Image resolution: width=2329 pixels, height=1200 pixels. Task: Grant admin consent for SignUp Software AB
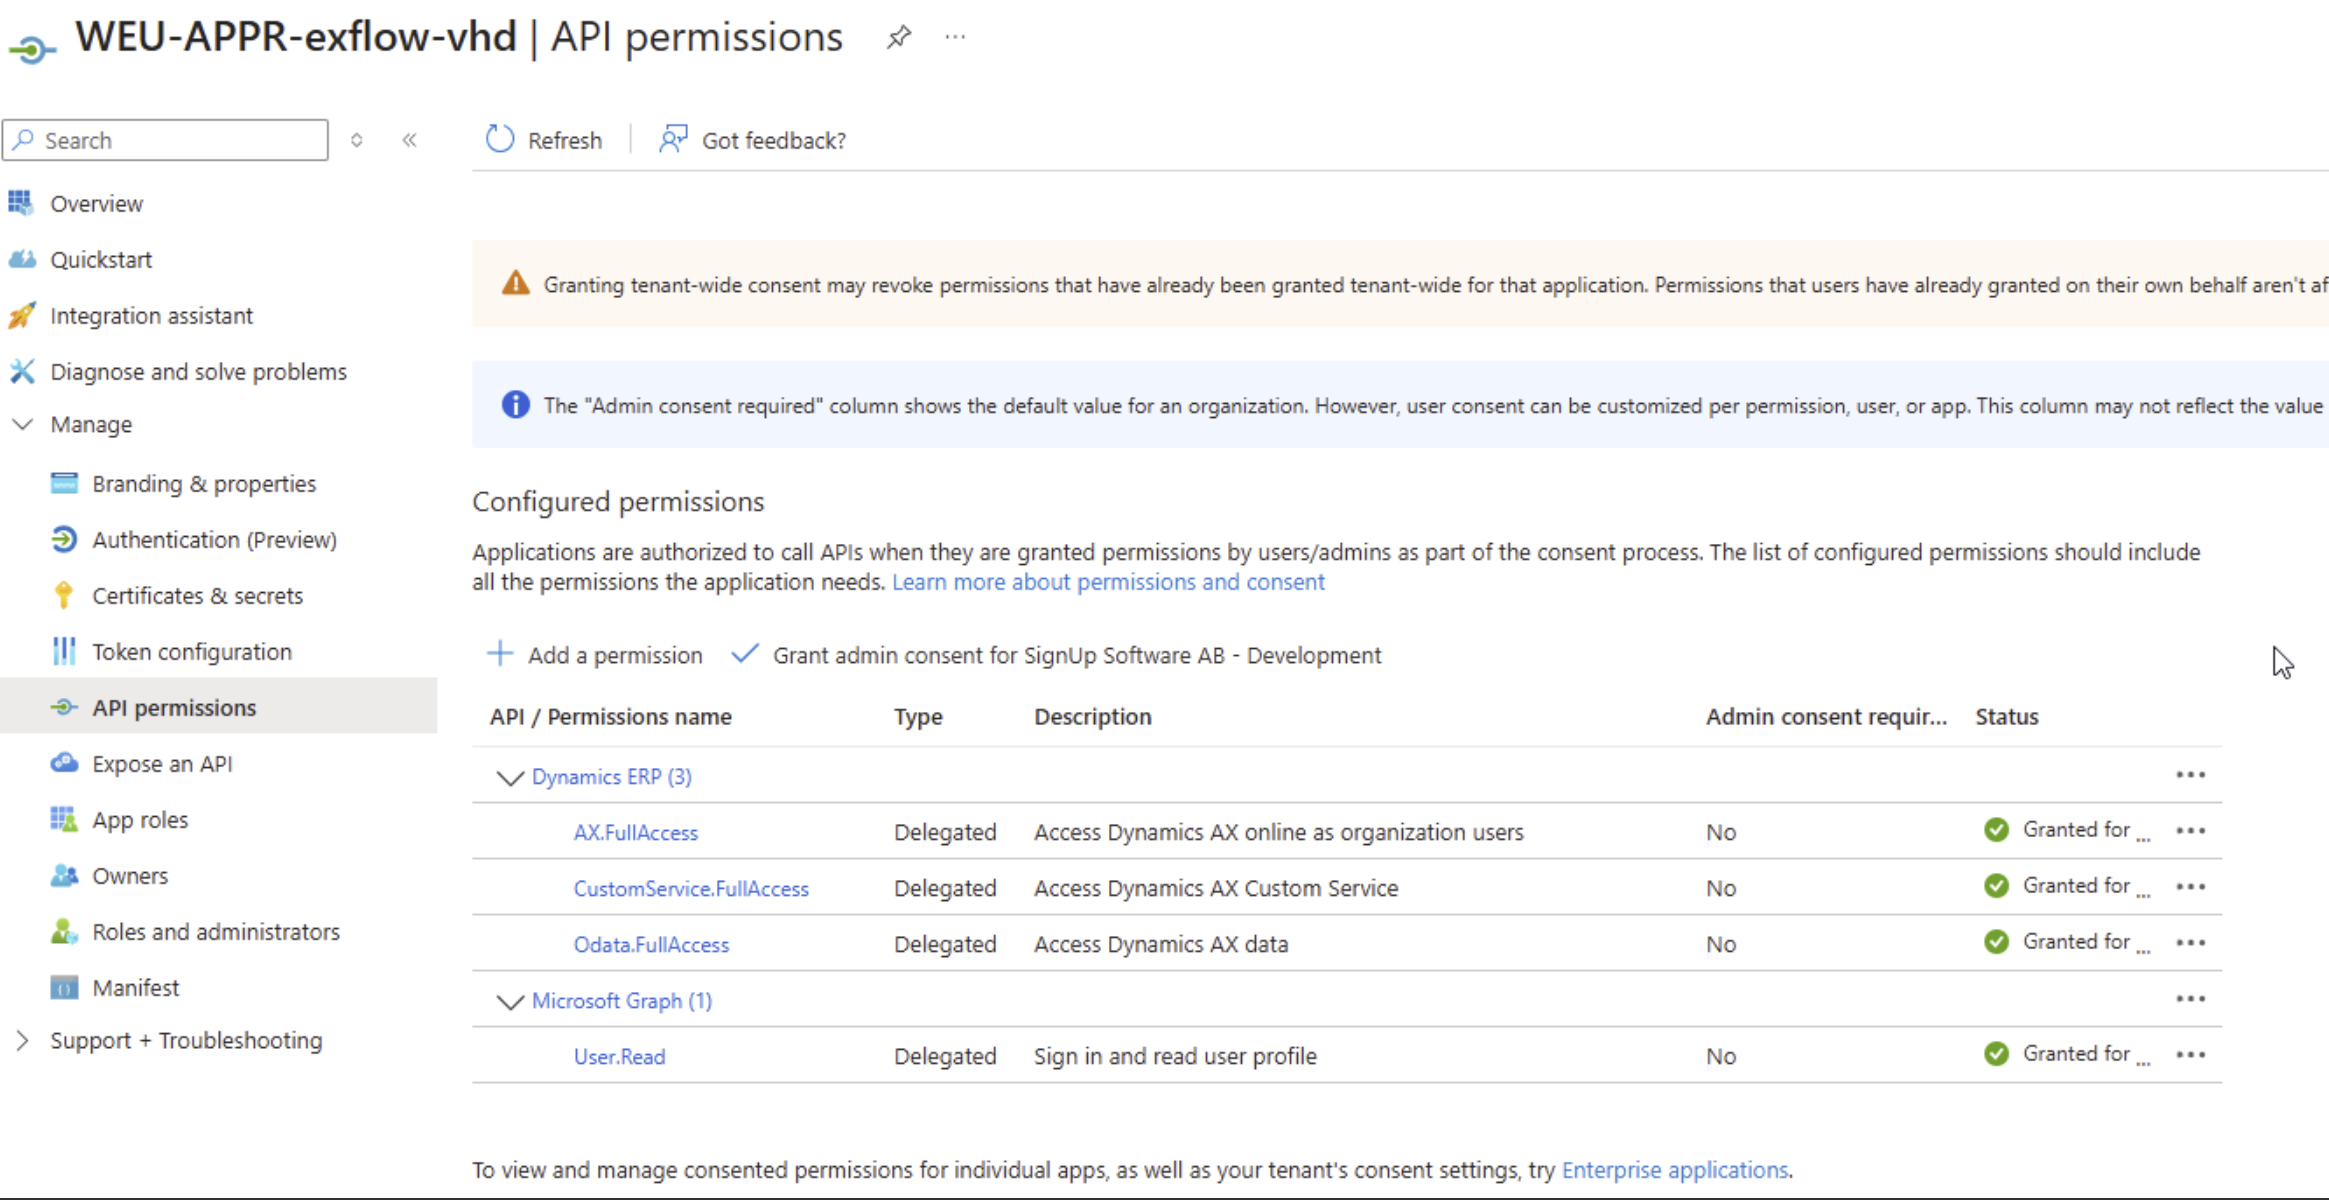click(x=1056, y=655)
